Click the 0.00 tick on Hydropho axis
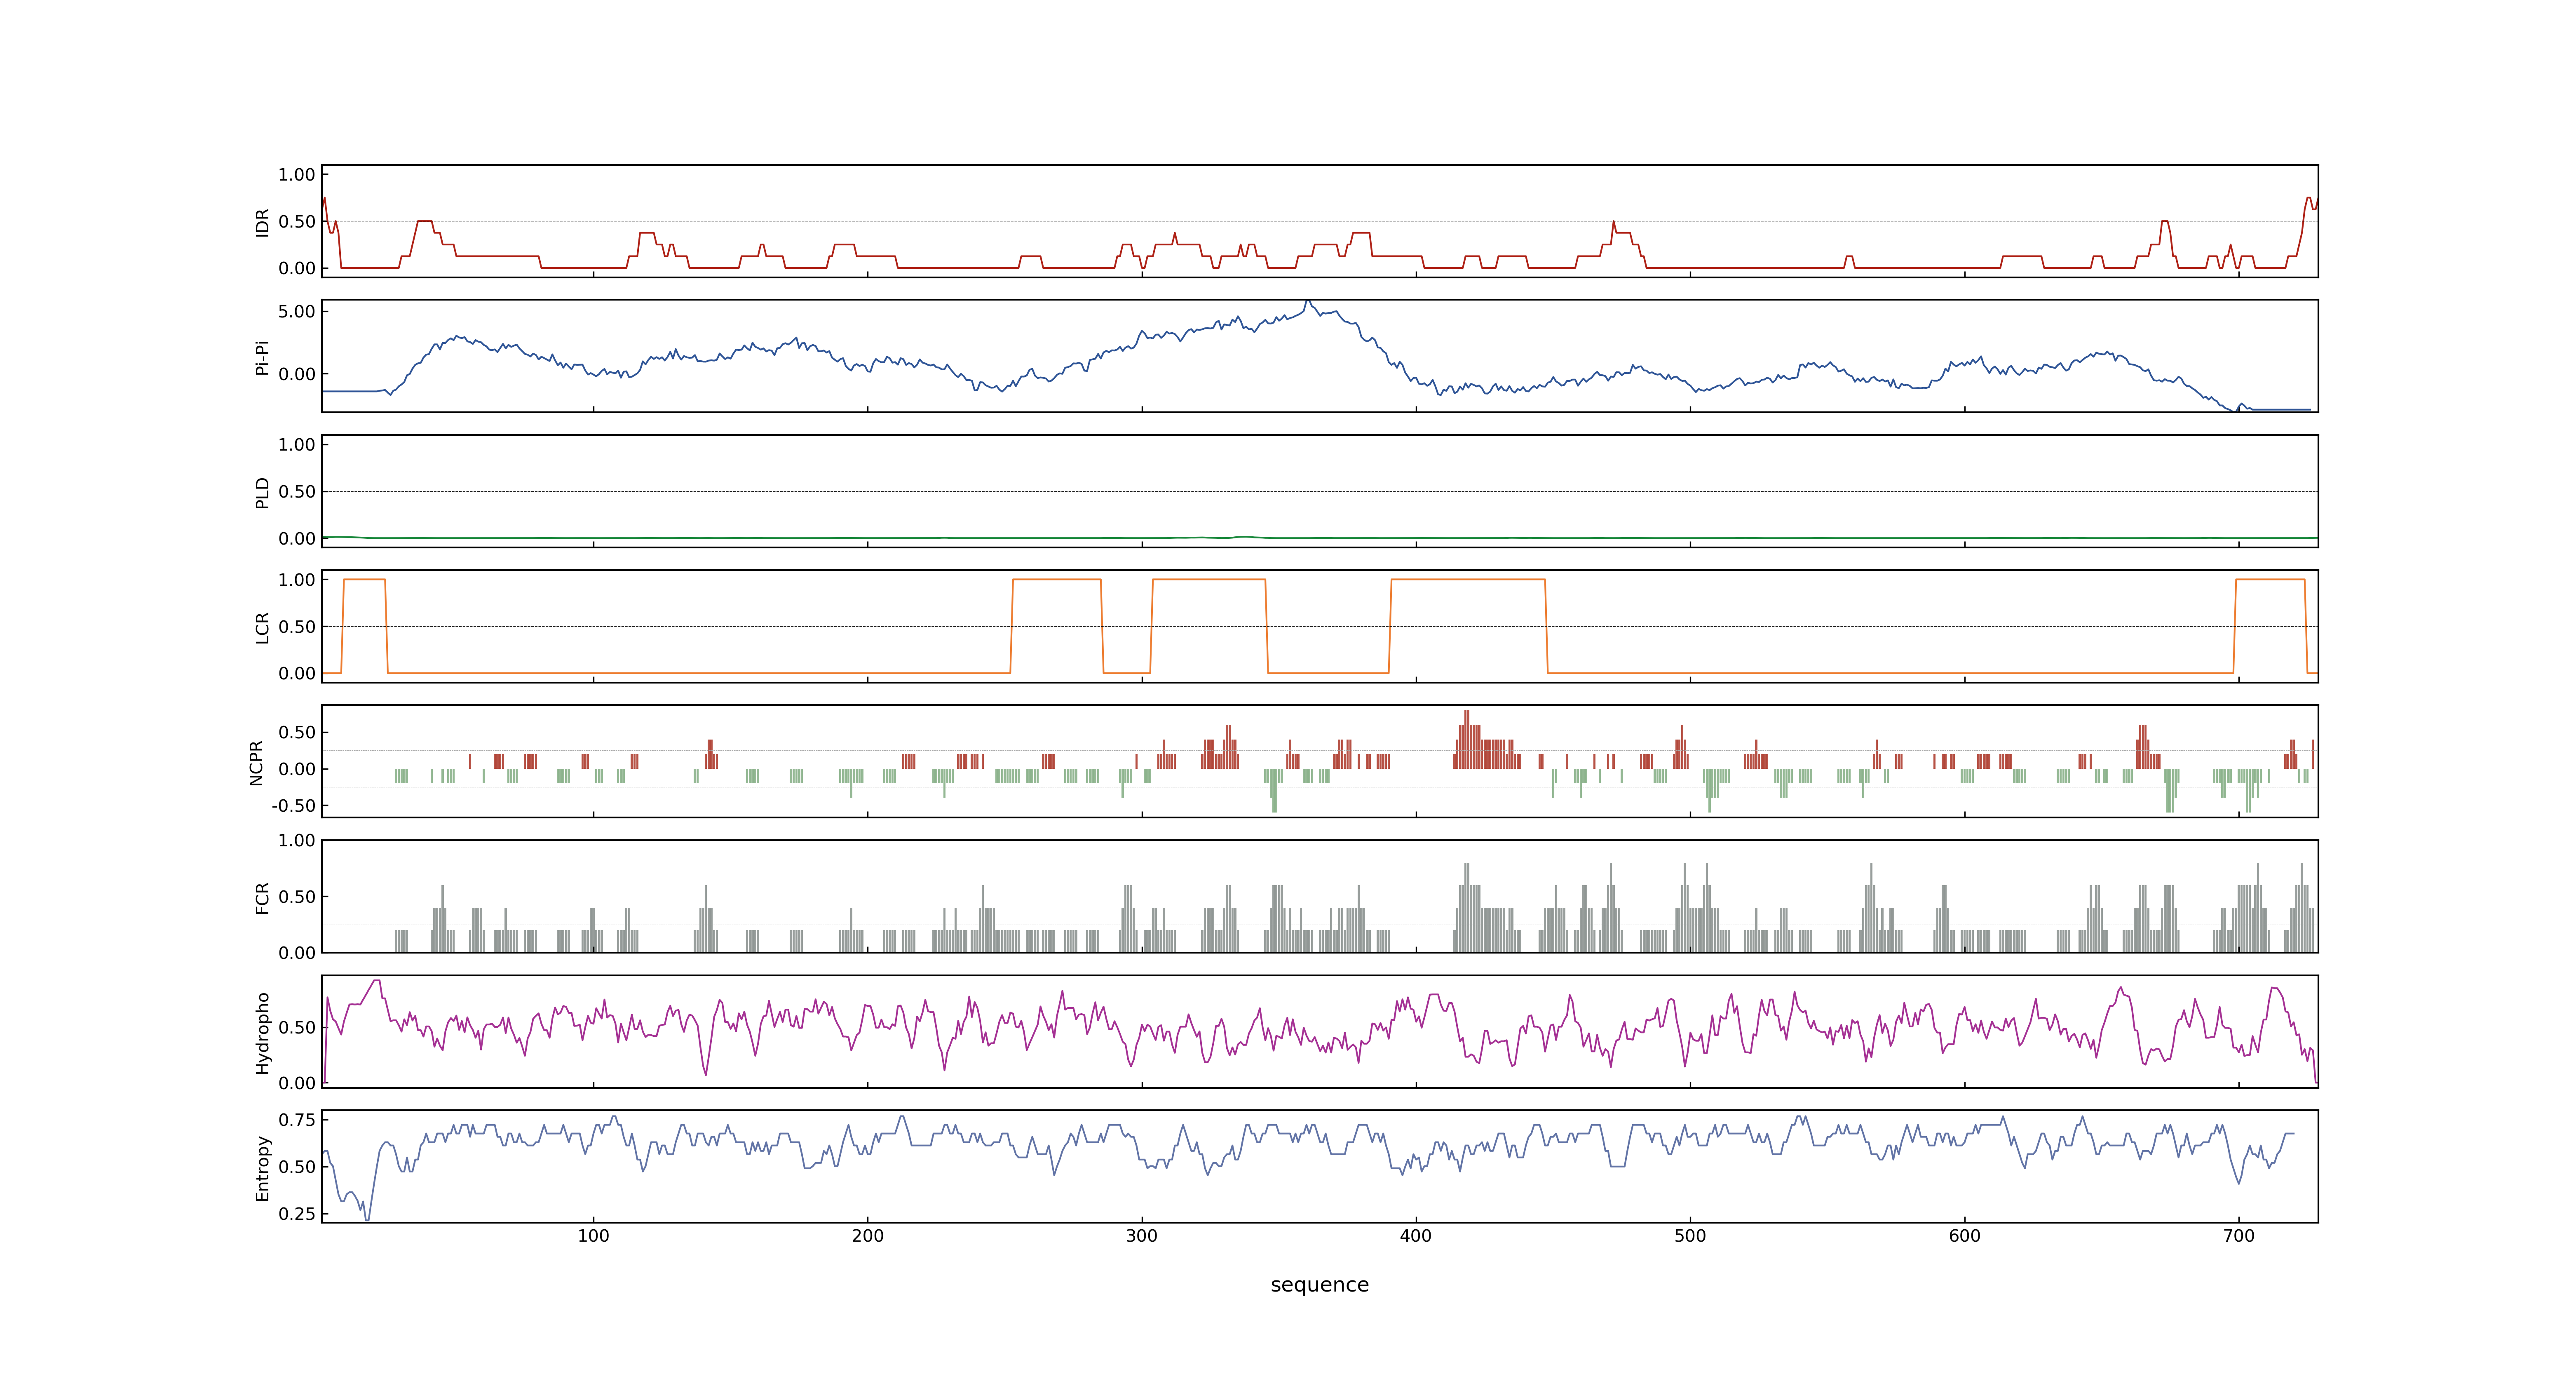This screenshot has width=2576, height=1374. tap(297, 1083)
